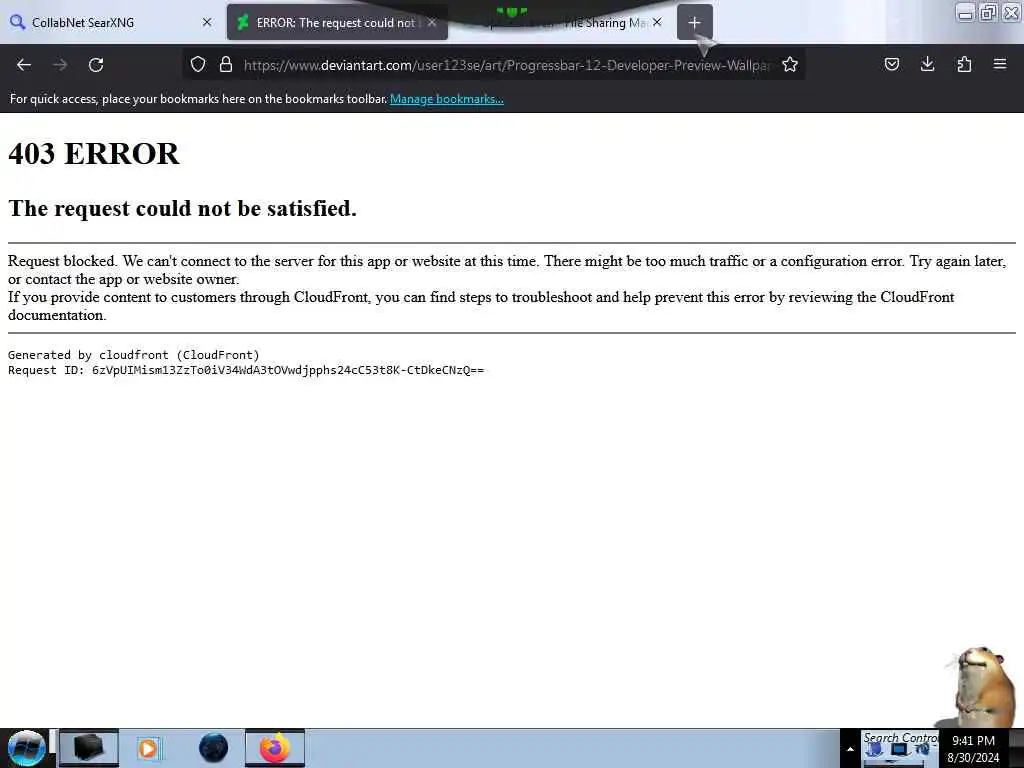Close the Firefox window
Screen dimensions: 1024x768
(1011, 12)
